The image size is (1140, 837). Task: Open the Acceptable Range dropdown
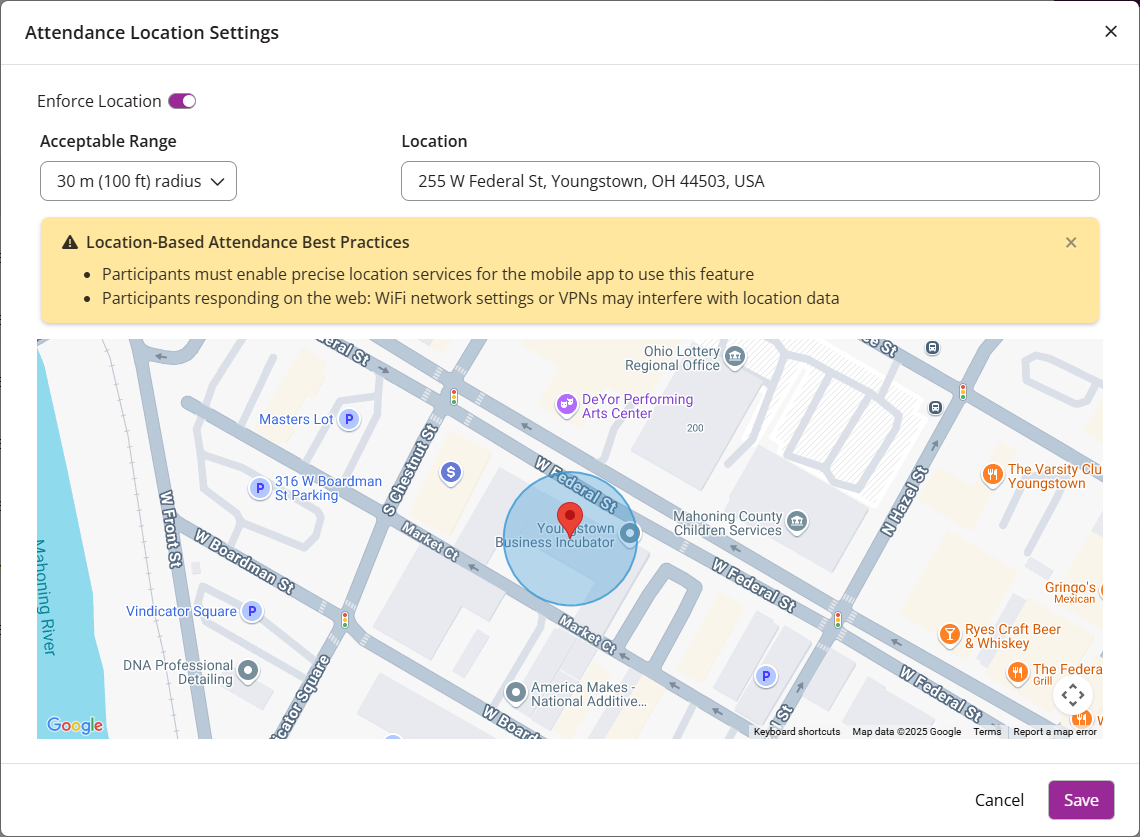click(x=138, y=181)
